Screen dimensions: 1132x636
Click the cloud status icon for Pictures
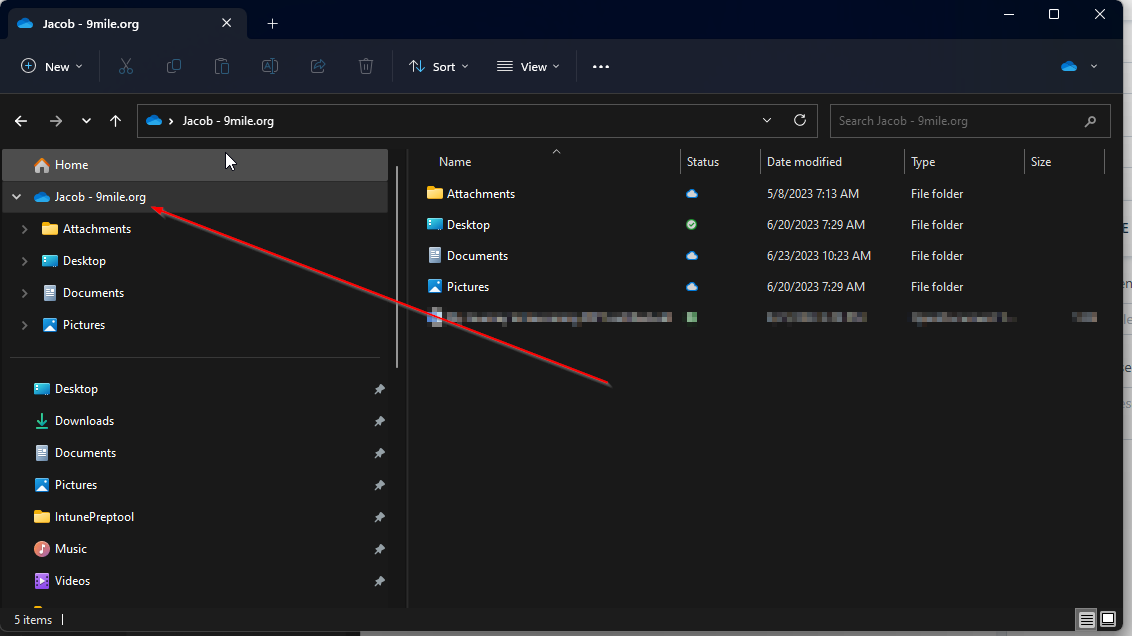(x=692, y=287)
